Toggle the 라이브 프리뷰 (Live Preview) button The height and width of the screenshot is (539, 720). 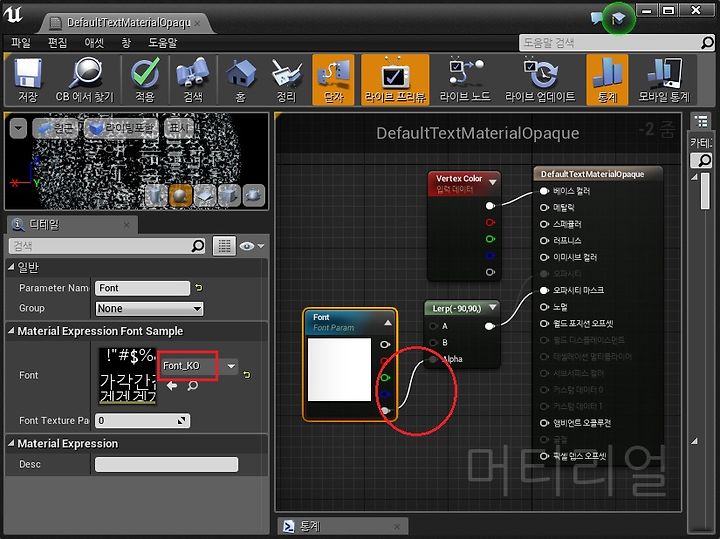coord(395,79)
